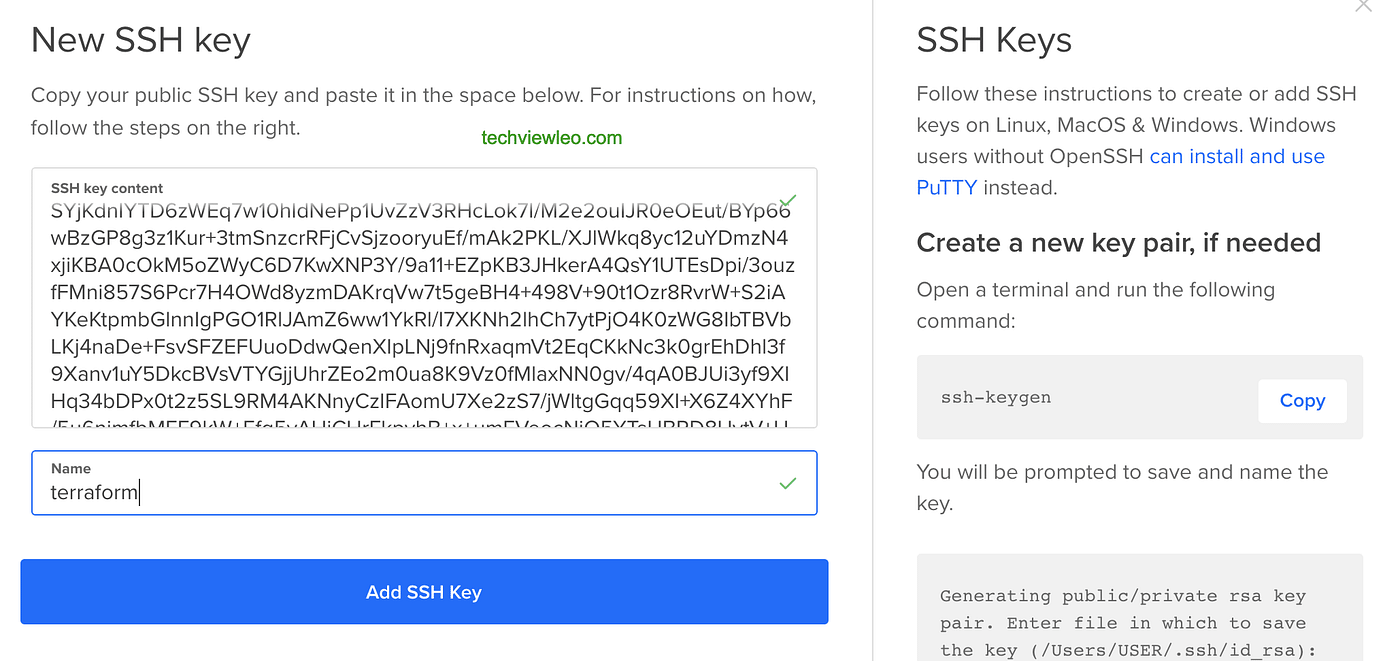Click the New SSH key heading
Screen dimensions: 1400x661
[140, 40]
